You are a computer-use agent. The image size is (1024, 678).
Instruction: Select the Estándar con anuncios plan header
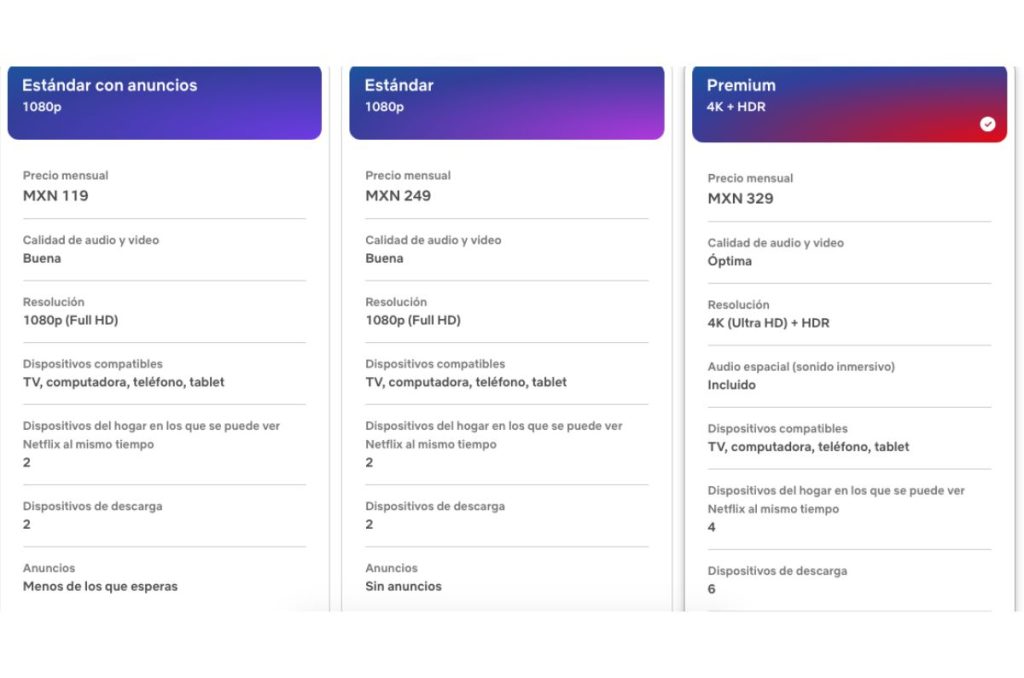164,102
